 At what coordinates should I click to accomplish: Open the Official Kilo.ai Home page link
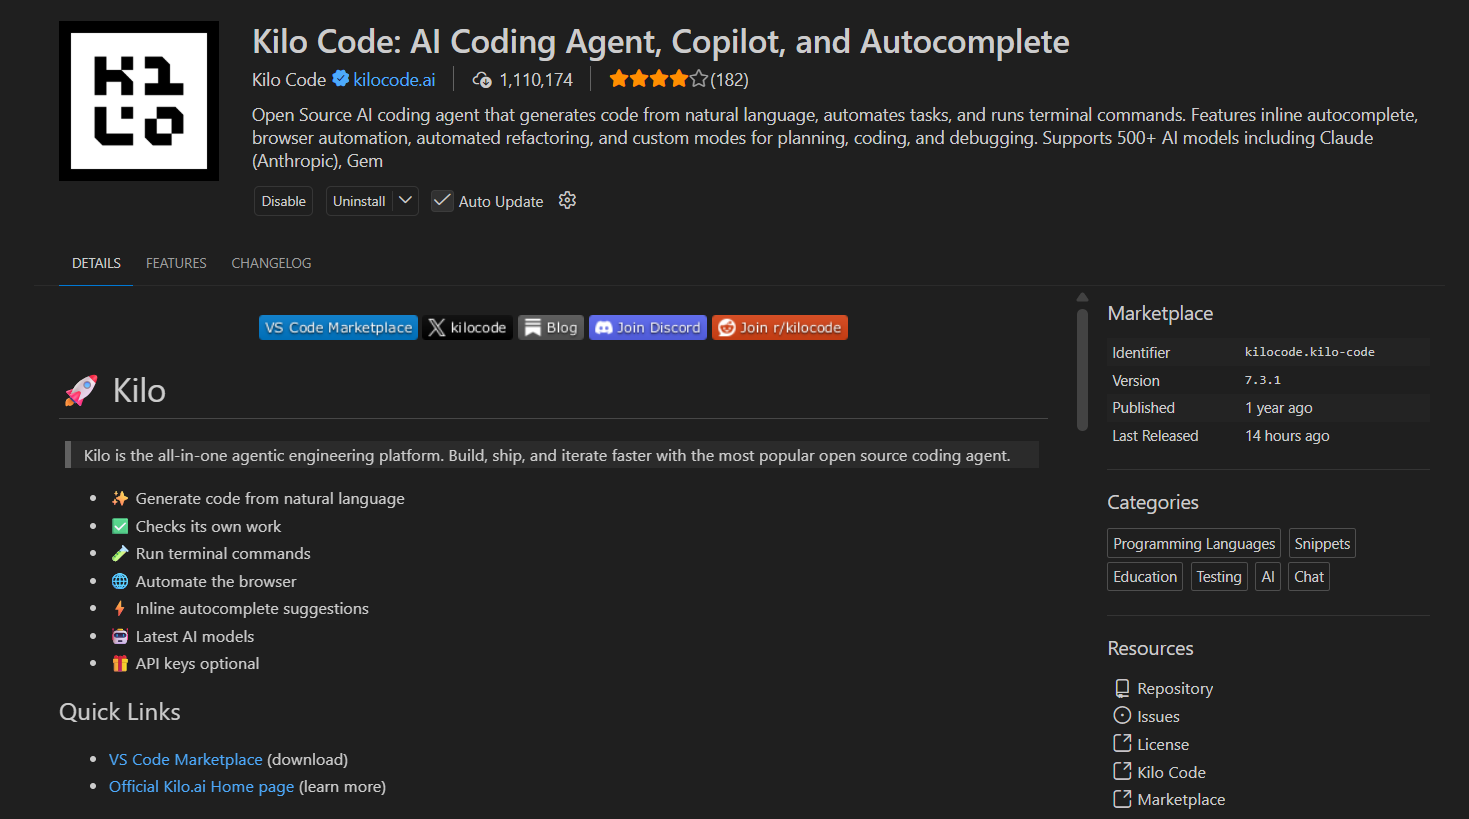201,787
